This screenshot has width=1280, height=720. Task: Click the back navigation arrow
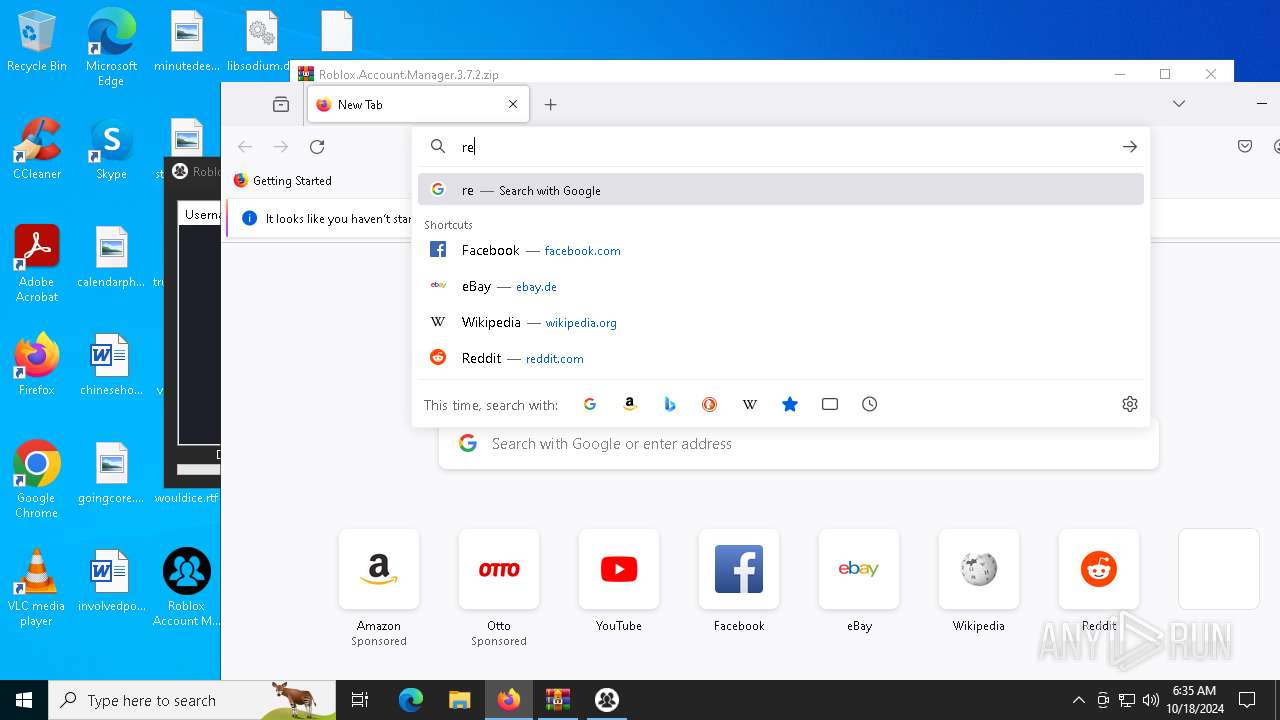(x=245, y=147)
